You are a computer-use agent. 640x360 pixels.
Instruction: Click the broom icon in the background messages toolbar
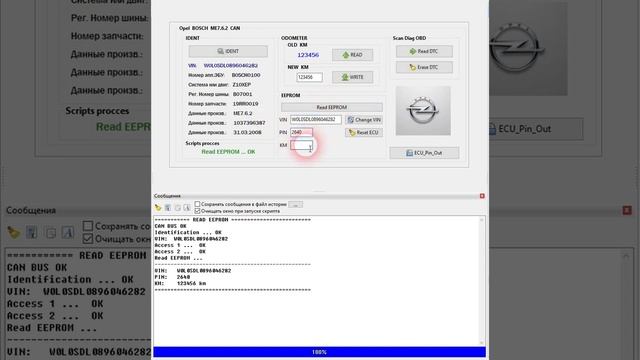coord(13,233)
